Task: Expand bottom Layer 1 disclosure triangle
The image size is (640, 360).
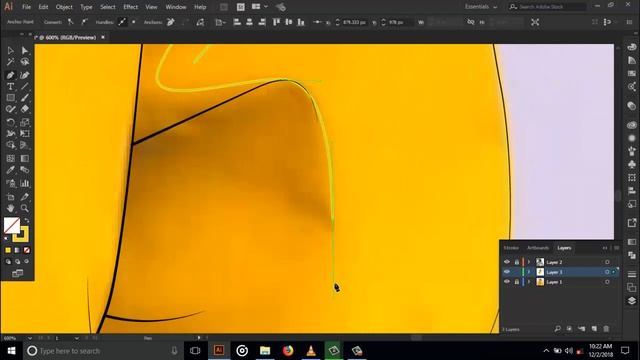Action: (x=529, y=282)
